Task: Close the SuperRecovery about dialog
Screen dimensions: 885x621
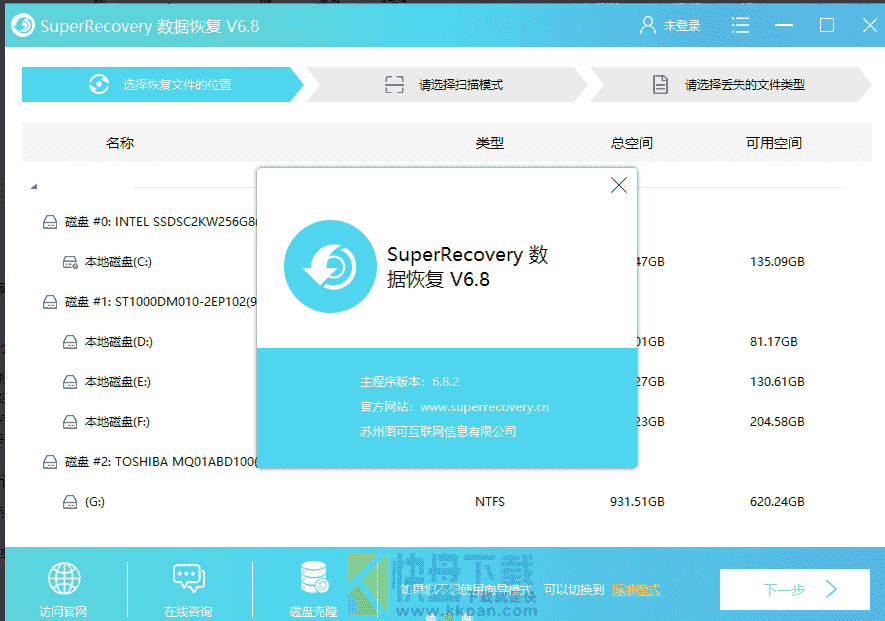Action: 619,185
